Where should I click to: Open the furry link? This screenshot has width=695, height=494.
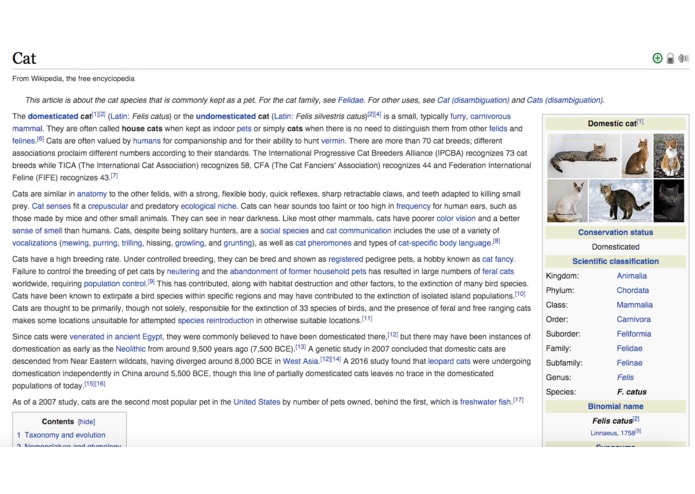tap(458, 116)
